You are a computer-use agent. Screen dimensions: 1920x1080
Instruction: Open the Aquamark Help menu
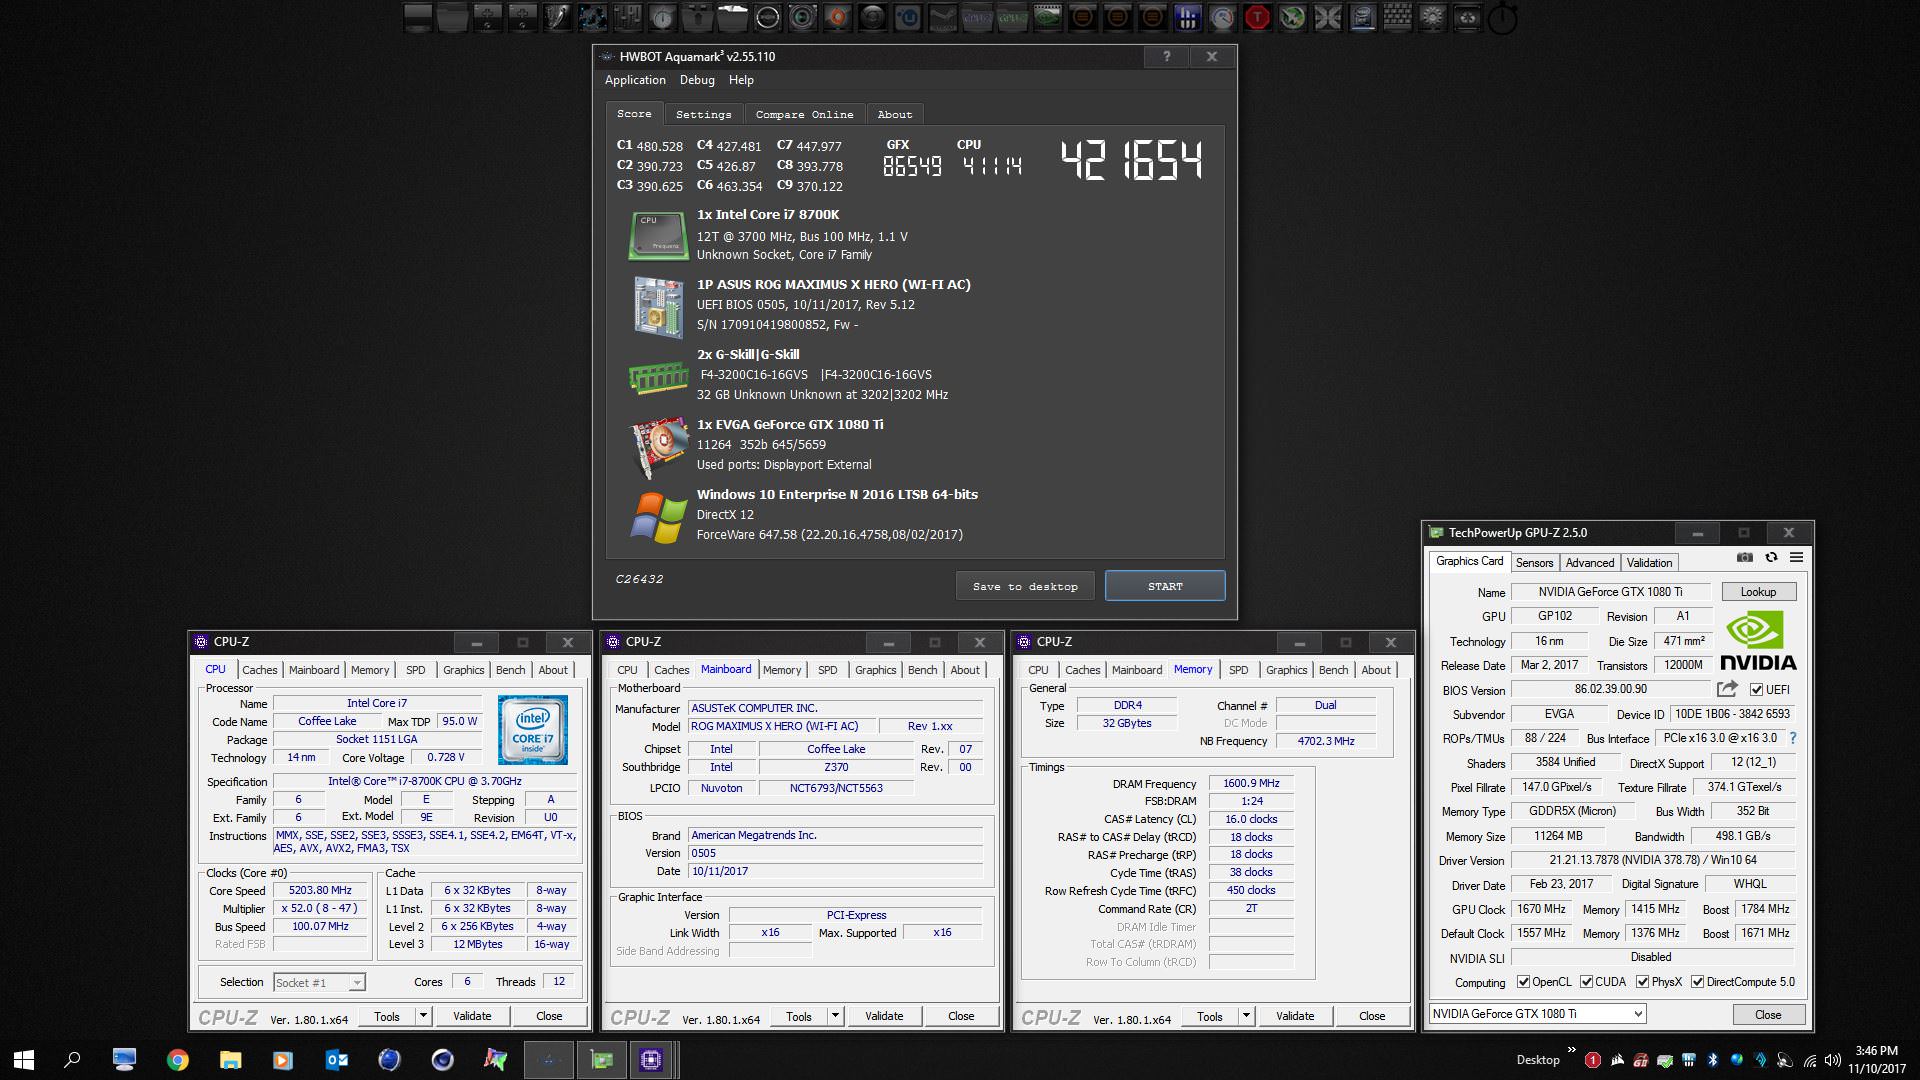[741, 80]
